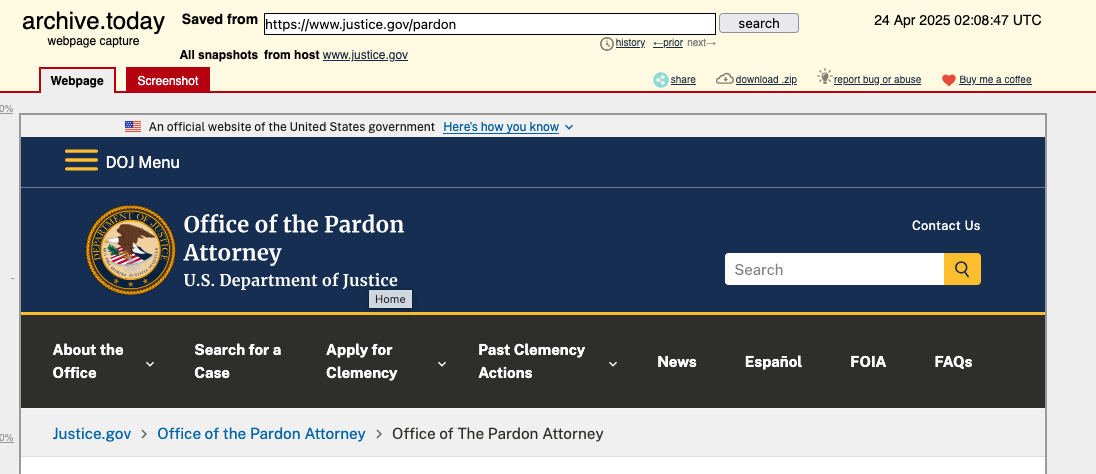Image resolution: width=1096 pixels, height=474 pixels.
Task: Expand the Here's how you know banner
Action: pyautogui.click(x=508, y=127)
